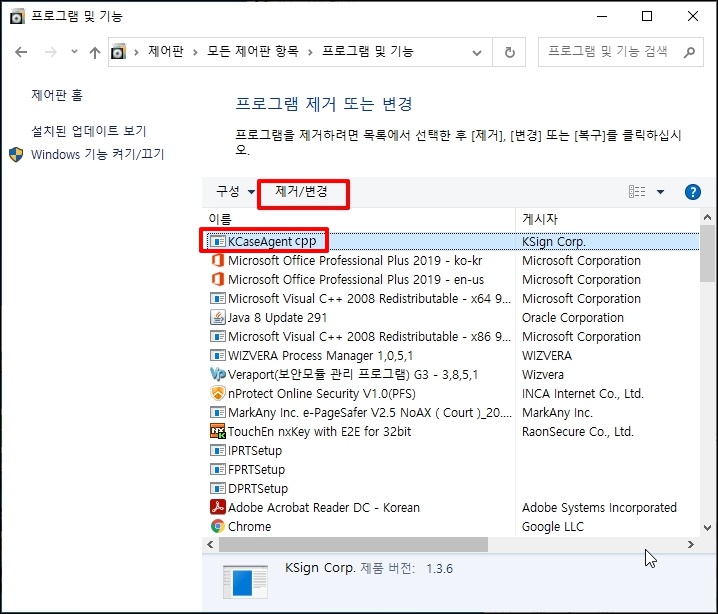Click the forward navigation arrow
718x614 pixels.
coord(50,52)
